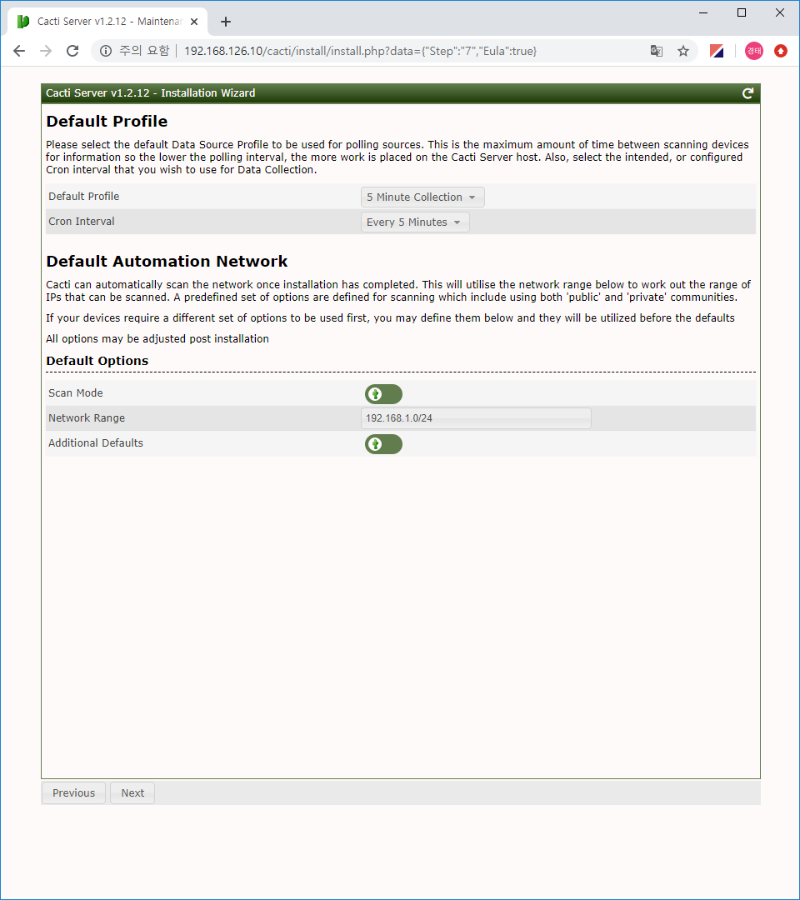Screen dimensions: 800x900
Task: Toggle the Scan Mode switch
Action: coord(383,394)
